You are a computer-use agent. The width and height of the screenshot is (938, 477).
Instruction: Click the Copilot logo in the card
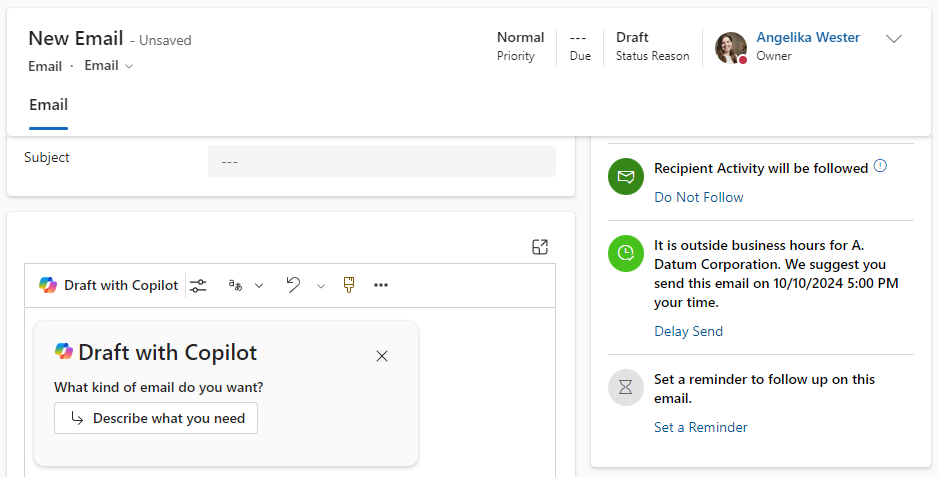pyautogui.click(x=63, y=351)
